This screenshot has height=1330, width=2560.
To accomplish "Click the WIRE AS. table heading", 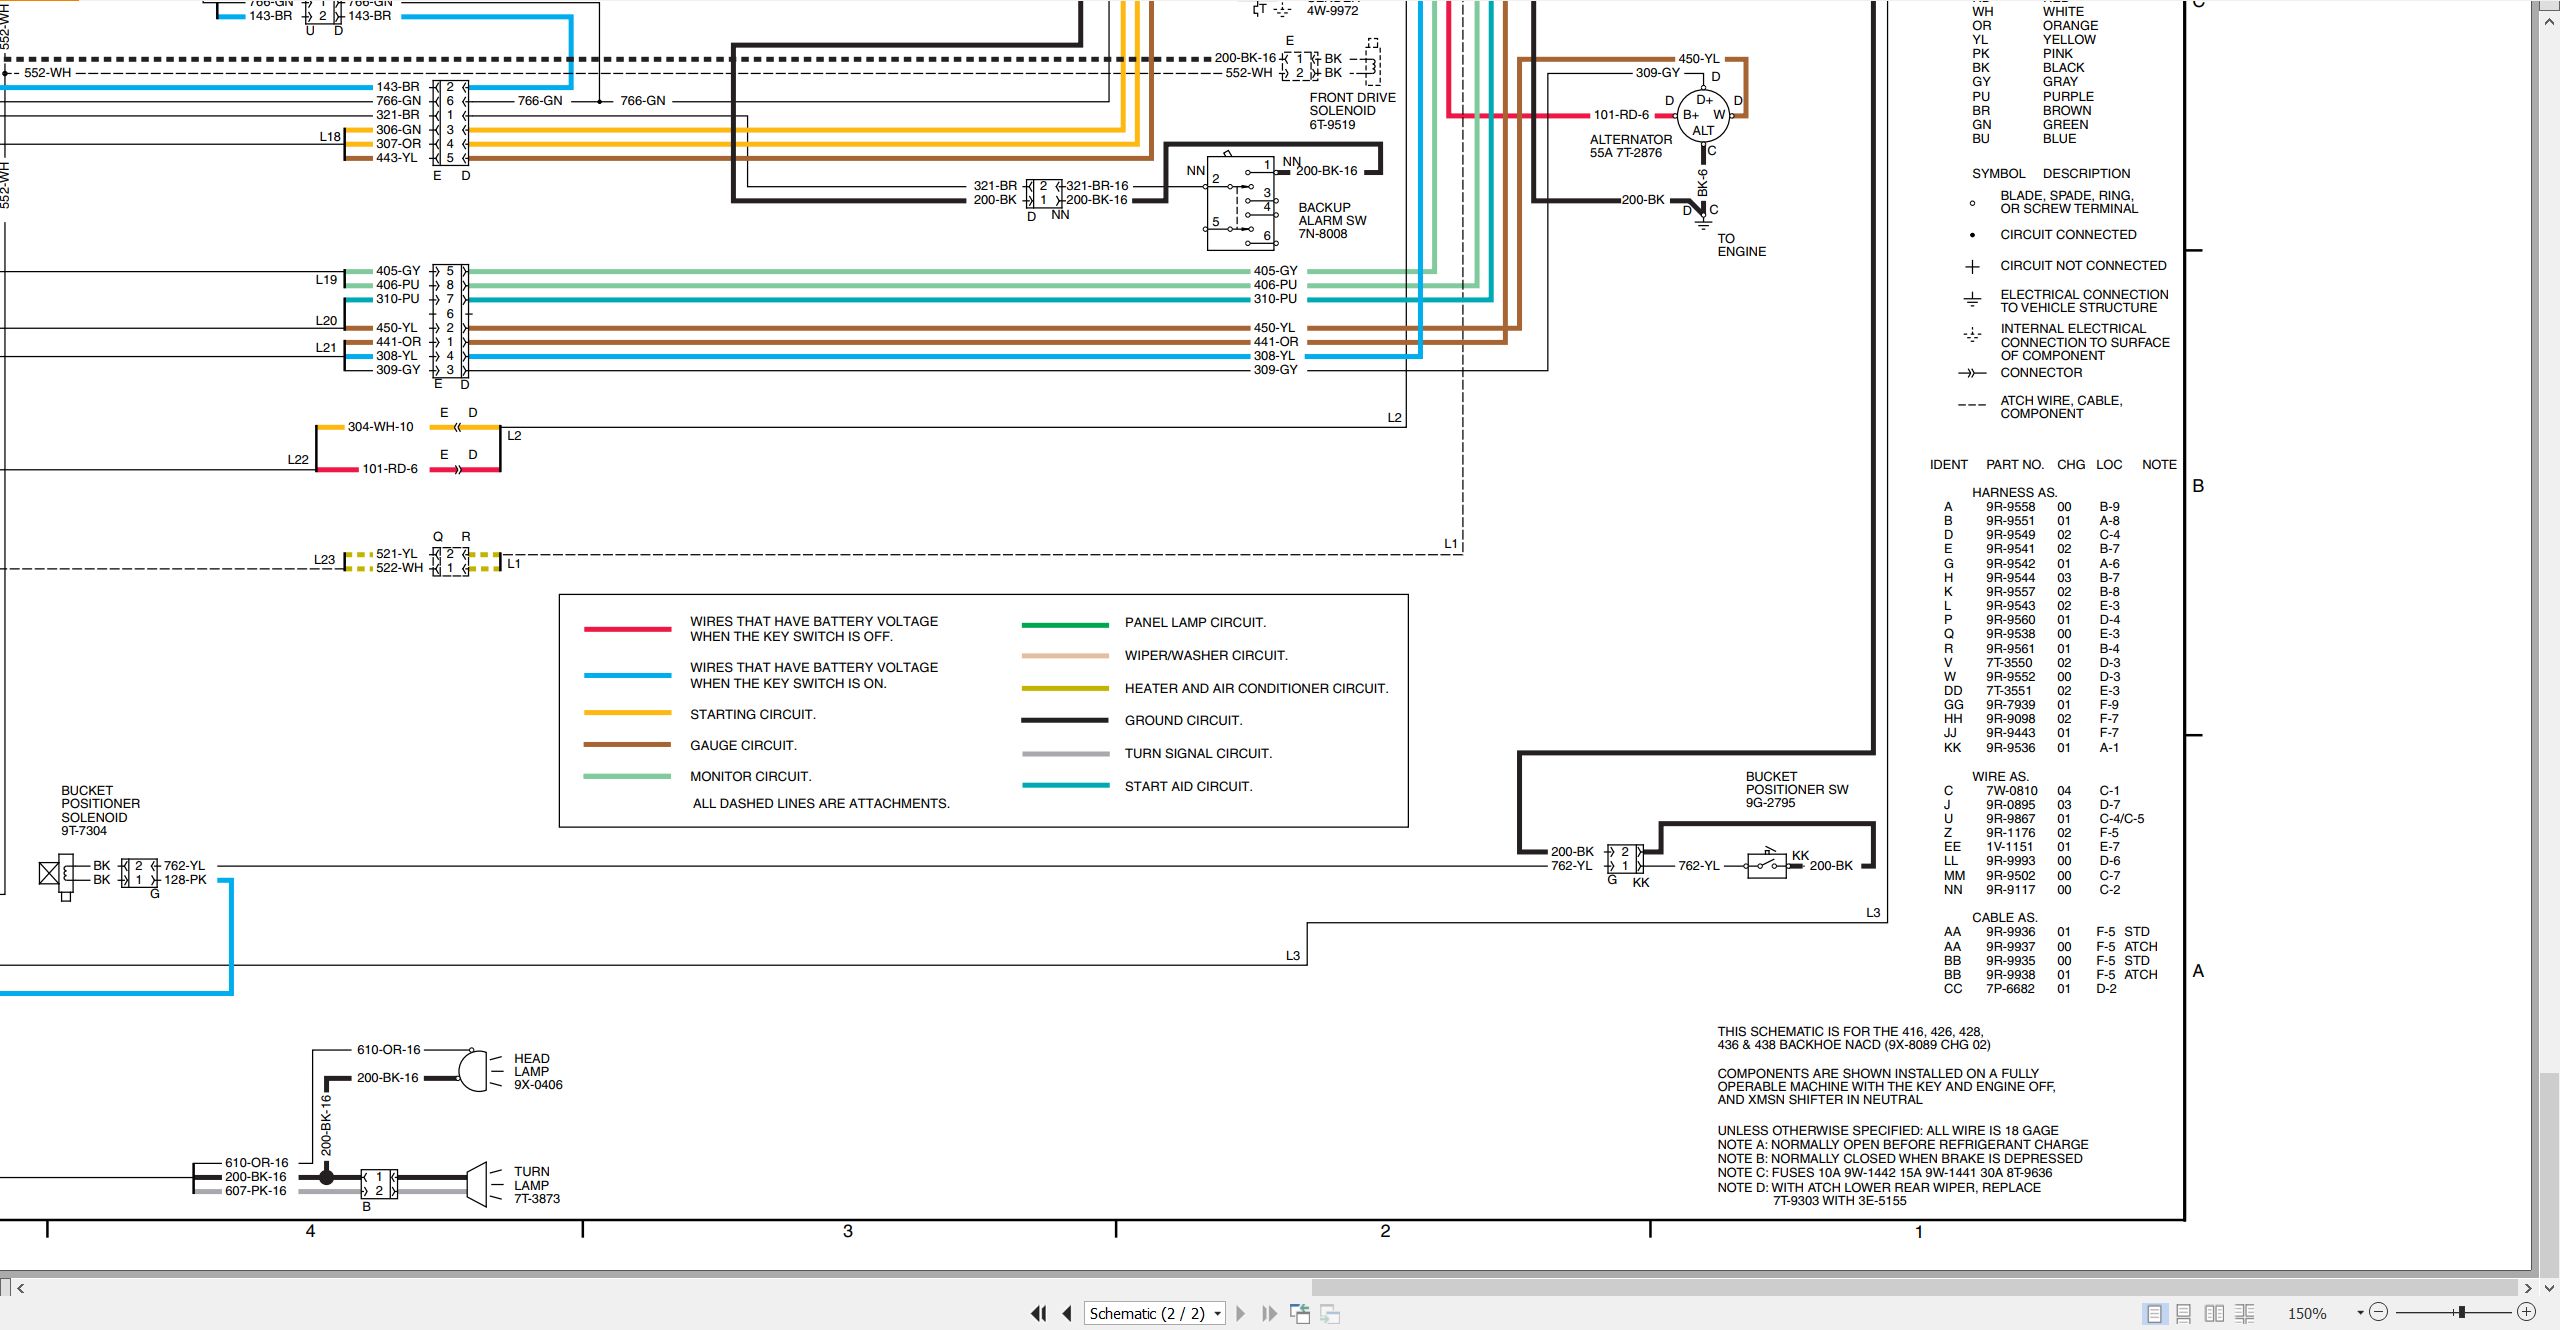I will [2000, 776].
